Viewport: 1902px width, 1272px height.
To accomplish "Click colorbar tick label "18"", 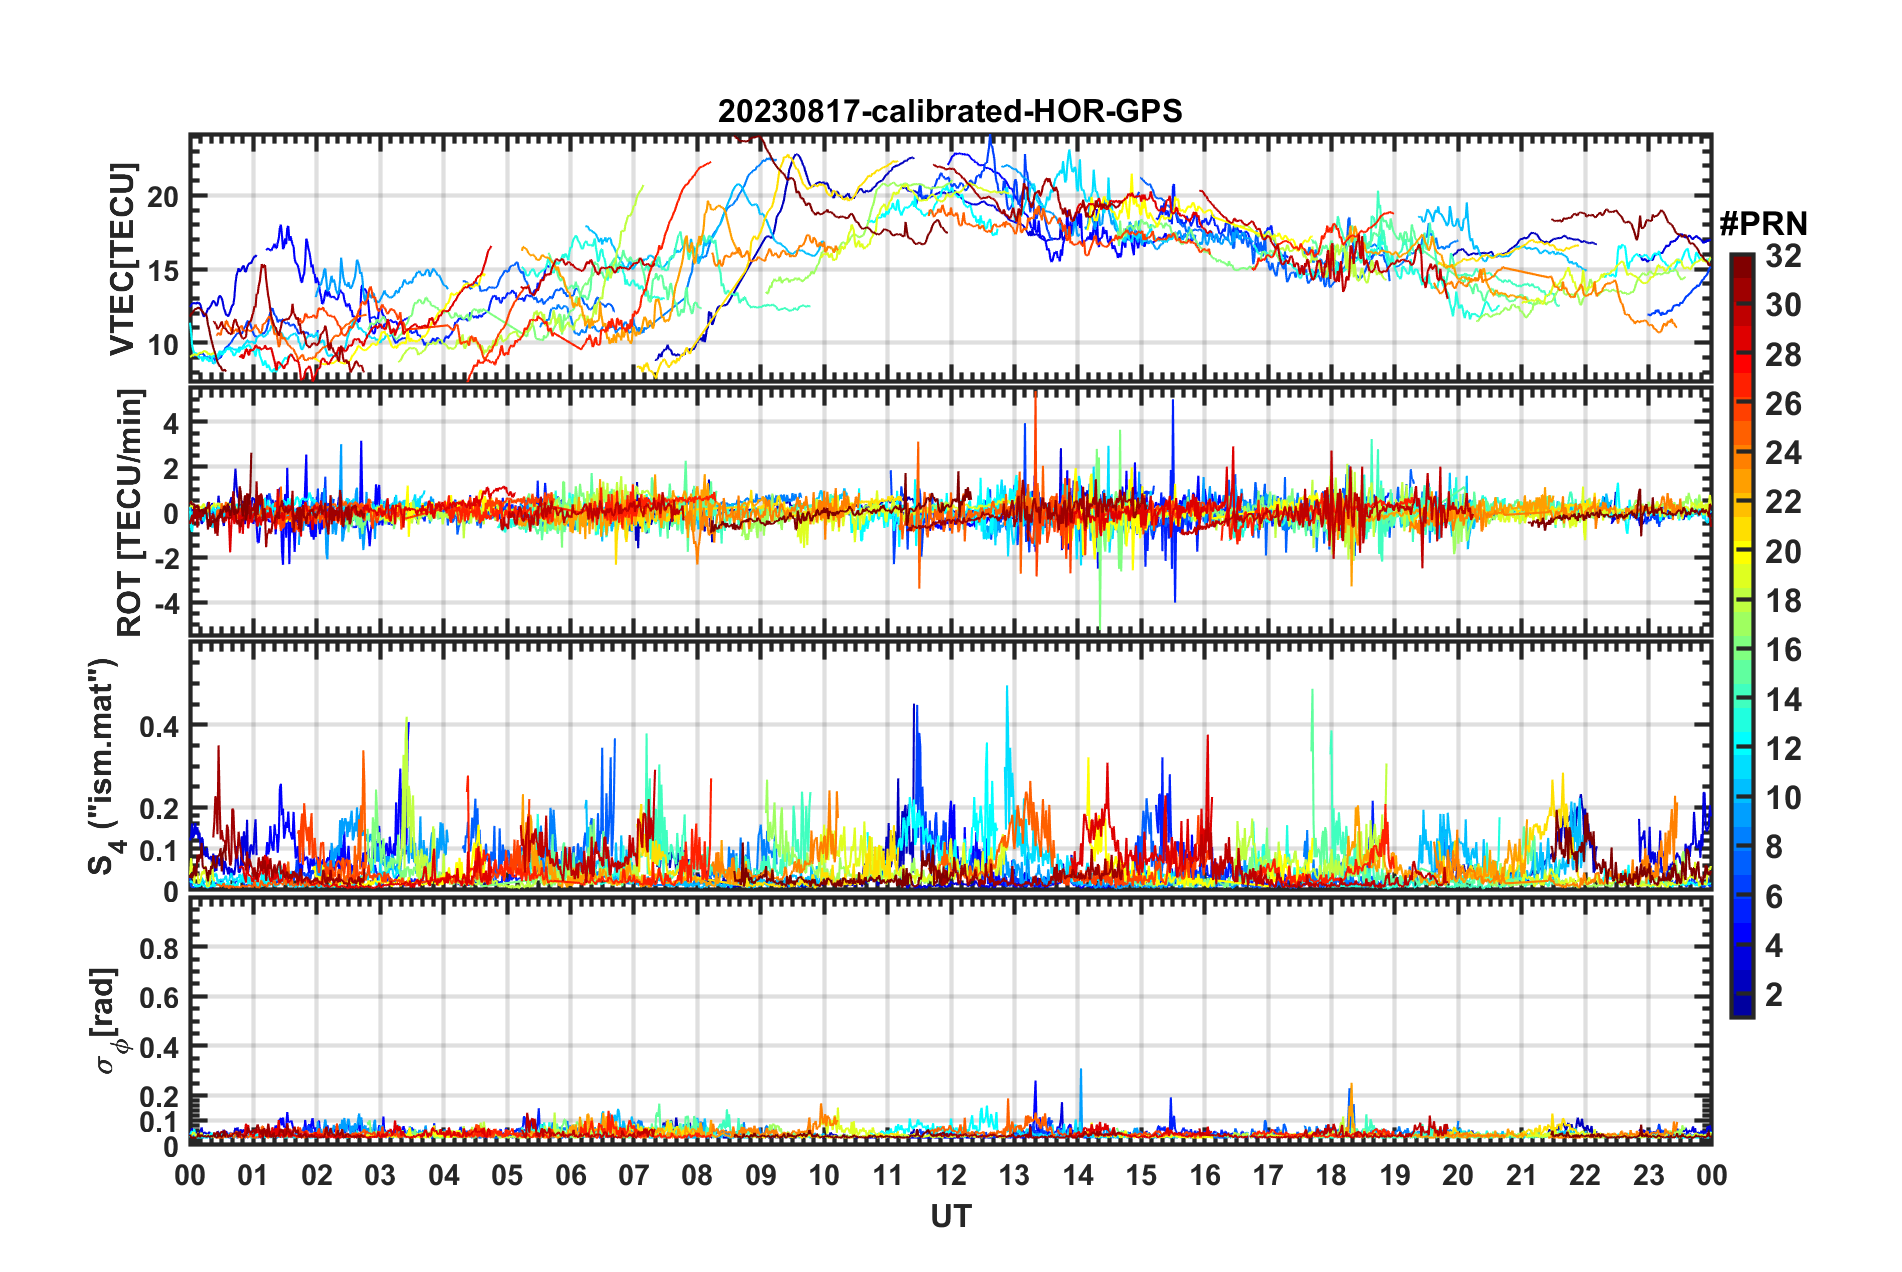I will (x=1783, y=601).
